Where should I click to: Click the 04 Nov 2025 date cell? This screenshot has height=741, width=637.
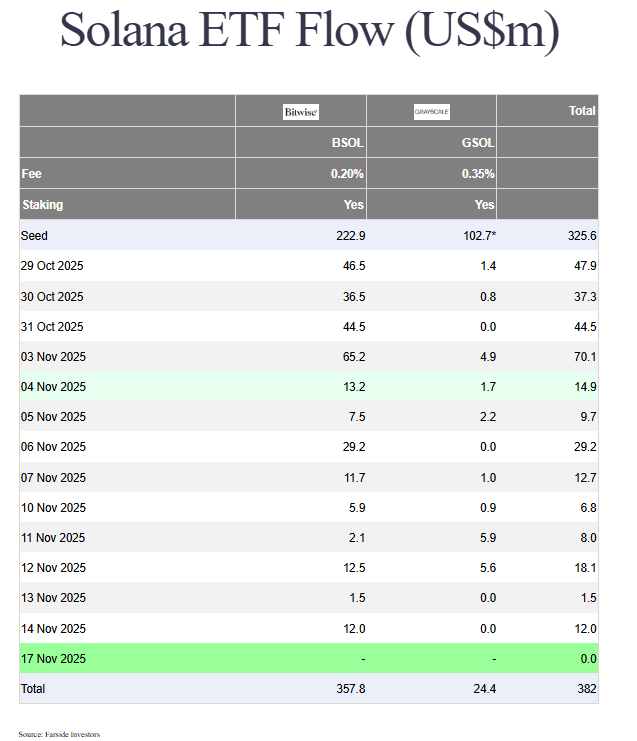[x=53, y=387]
